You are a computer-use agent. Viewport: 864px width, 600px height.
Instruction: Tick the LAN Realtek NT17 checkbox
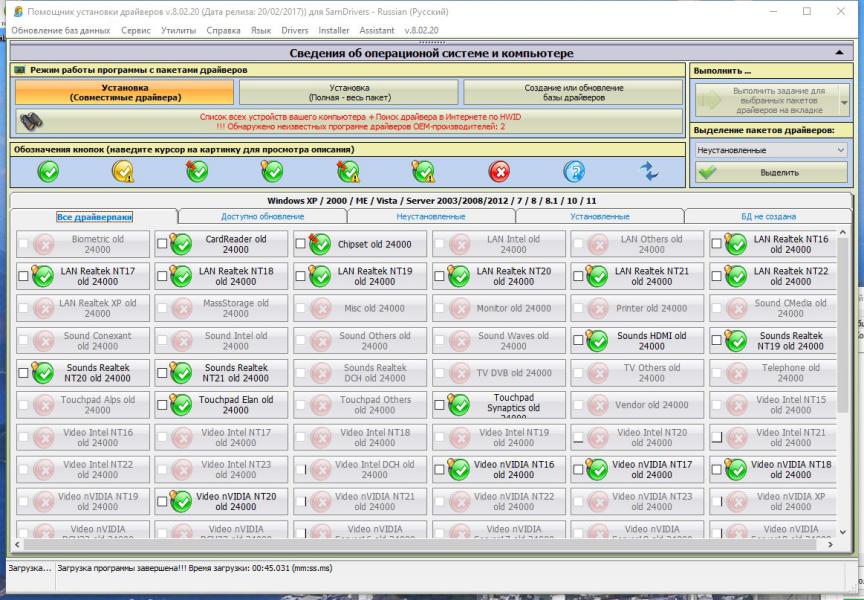(24, 276)
